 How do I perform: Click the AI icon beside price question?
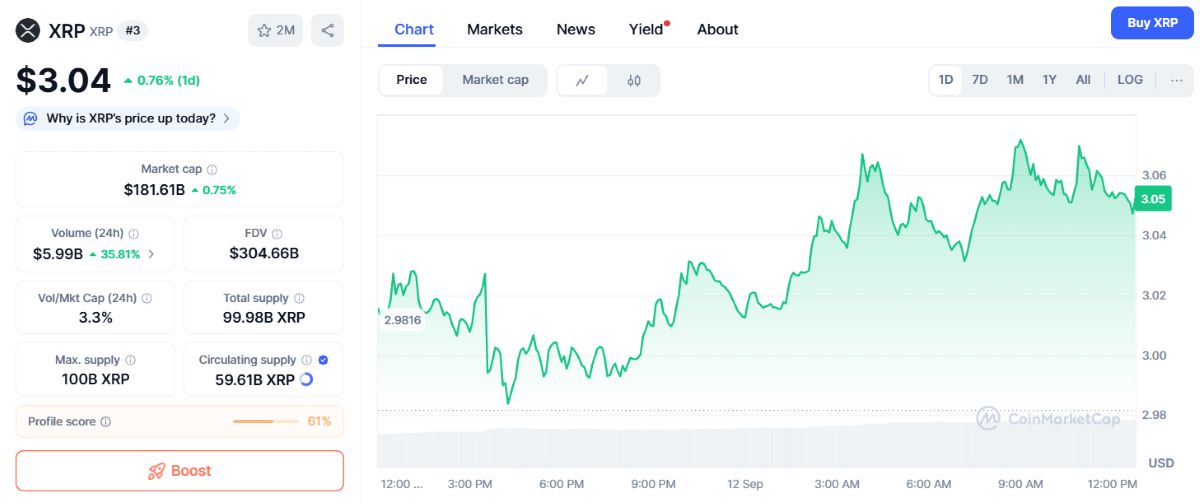click(x=31, y=118)
